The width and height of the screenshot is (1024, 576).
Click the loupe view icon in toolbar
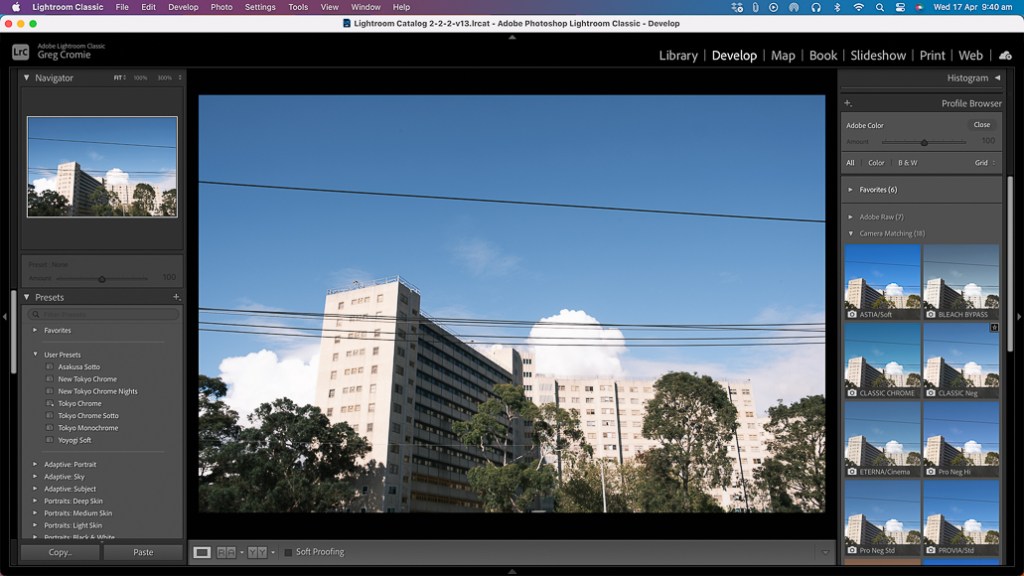pos(202,552)
